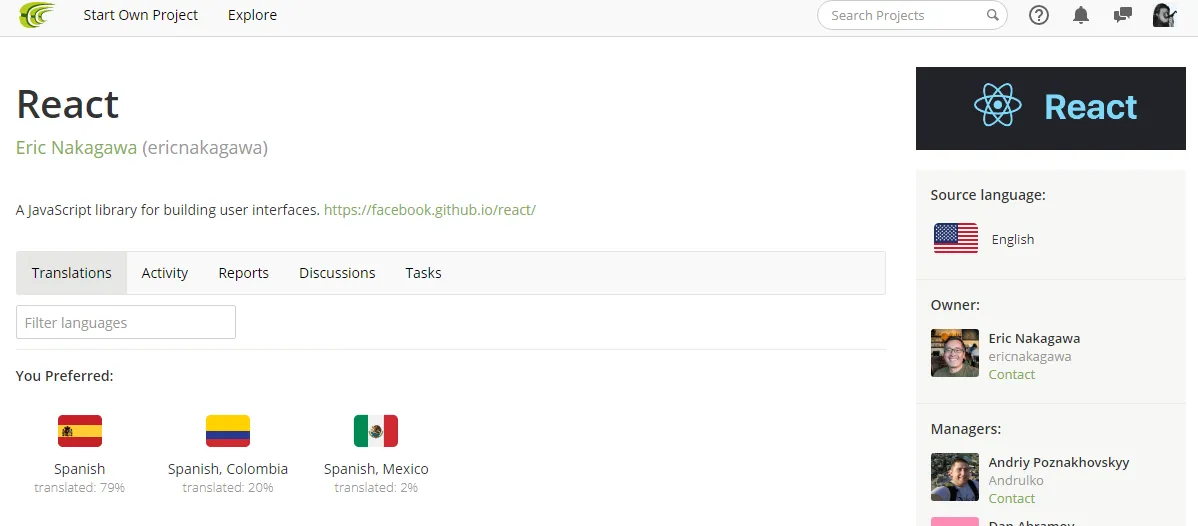This screenshot has width=1198, height=526.
Task: Click Eric Nakagawa's owner avatar
Action: [955, 353]
